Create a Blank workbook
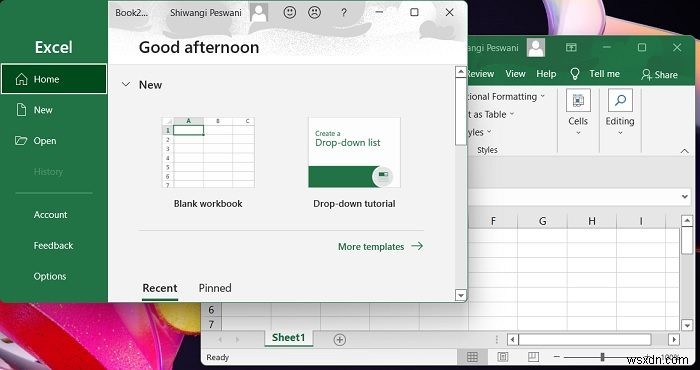 point(208,162)
